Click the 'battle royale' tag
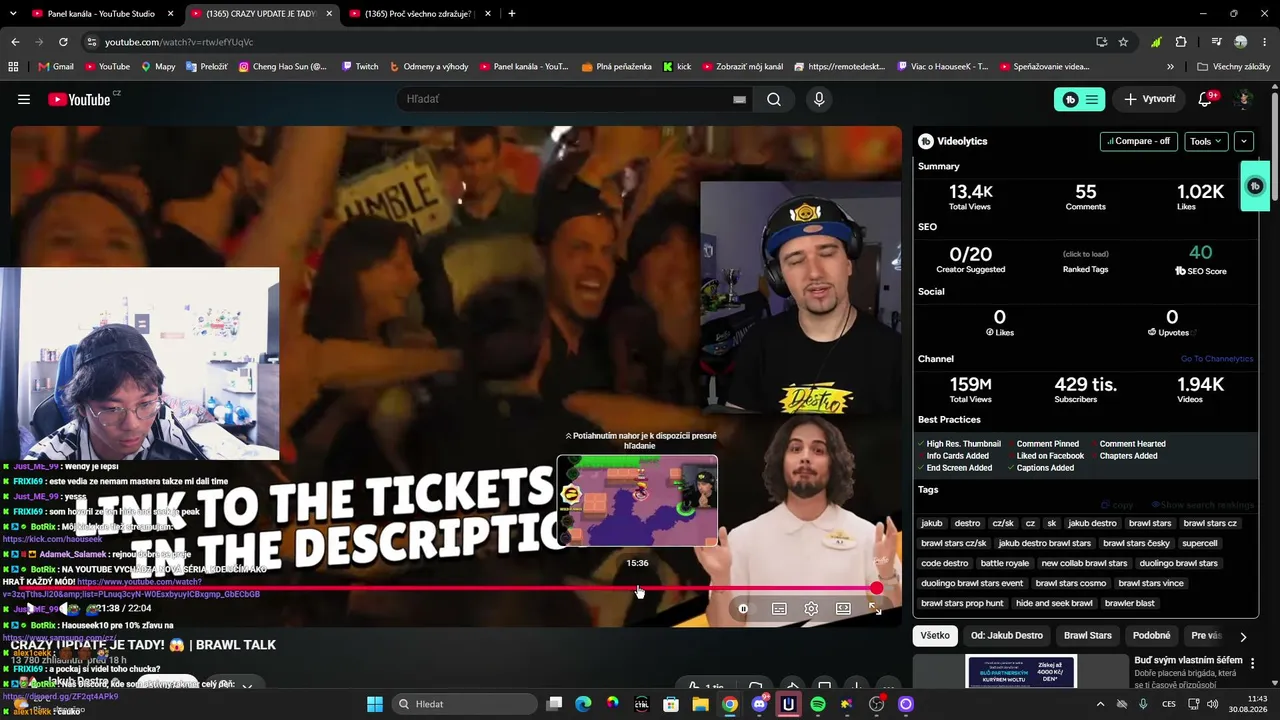The height and width of the screenshot is (720, 1280). [1004, 563]
